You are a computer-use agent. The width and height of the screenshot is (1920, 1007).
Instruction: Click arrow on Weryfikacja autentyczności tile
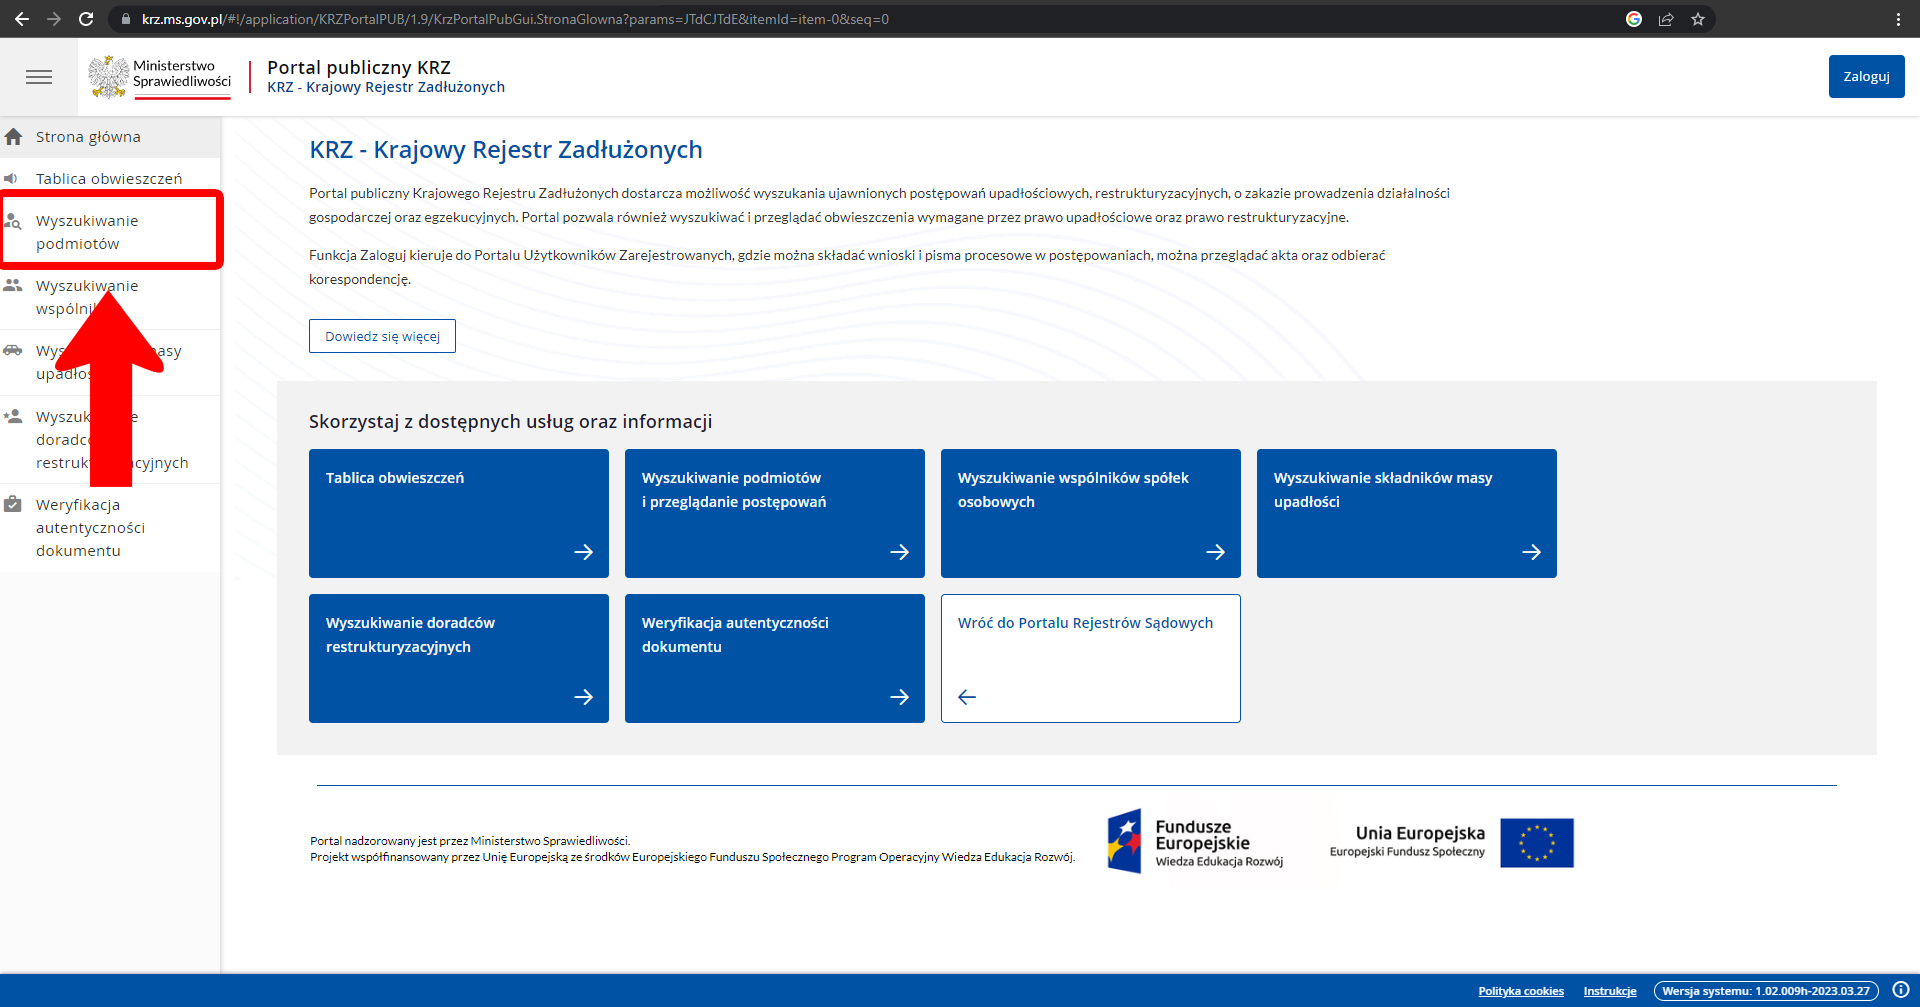coord(900,697)
